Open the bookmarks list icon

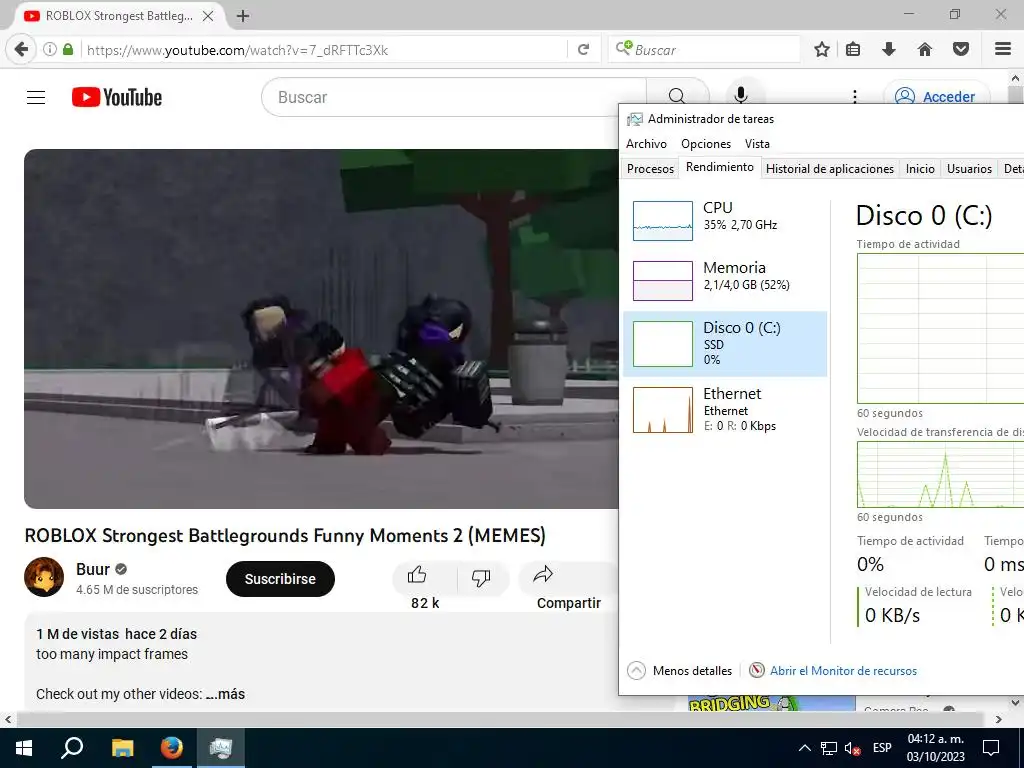[x=853, y=50]
